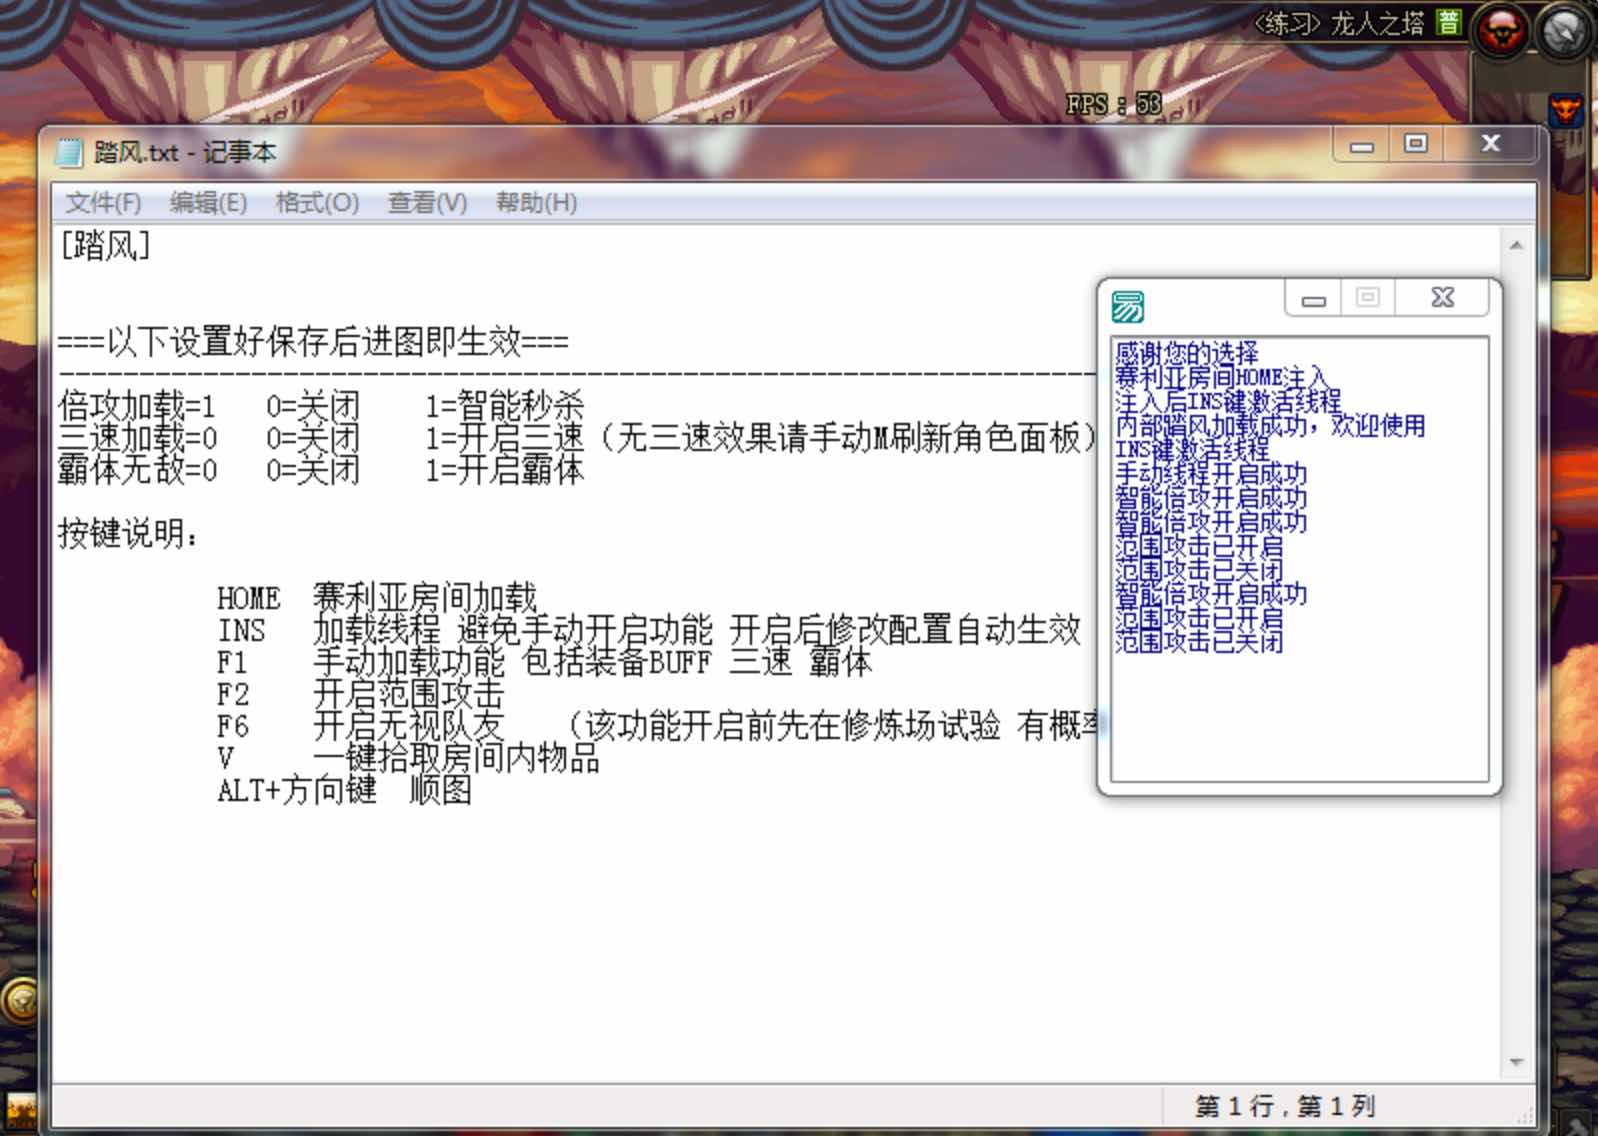Click 感谢您的选择 in log window
The image size is (1598, 1136).
click(1187, 353)
